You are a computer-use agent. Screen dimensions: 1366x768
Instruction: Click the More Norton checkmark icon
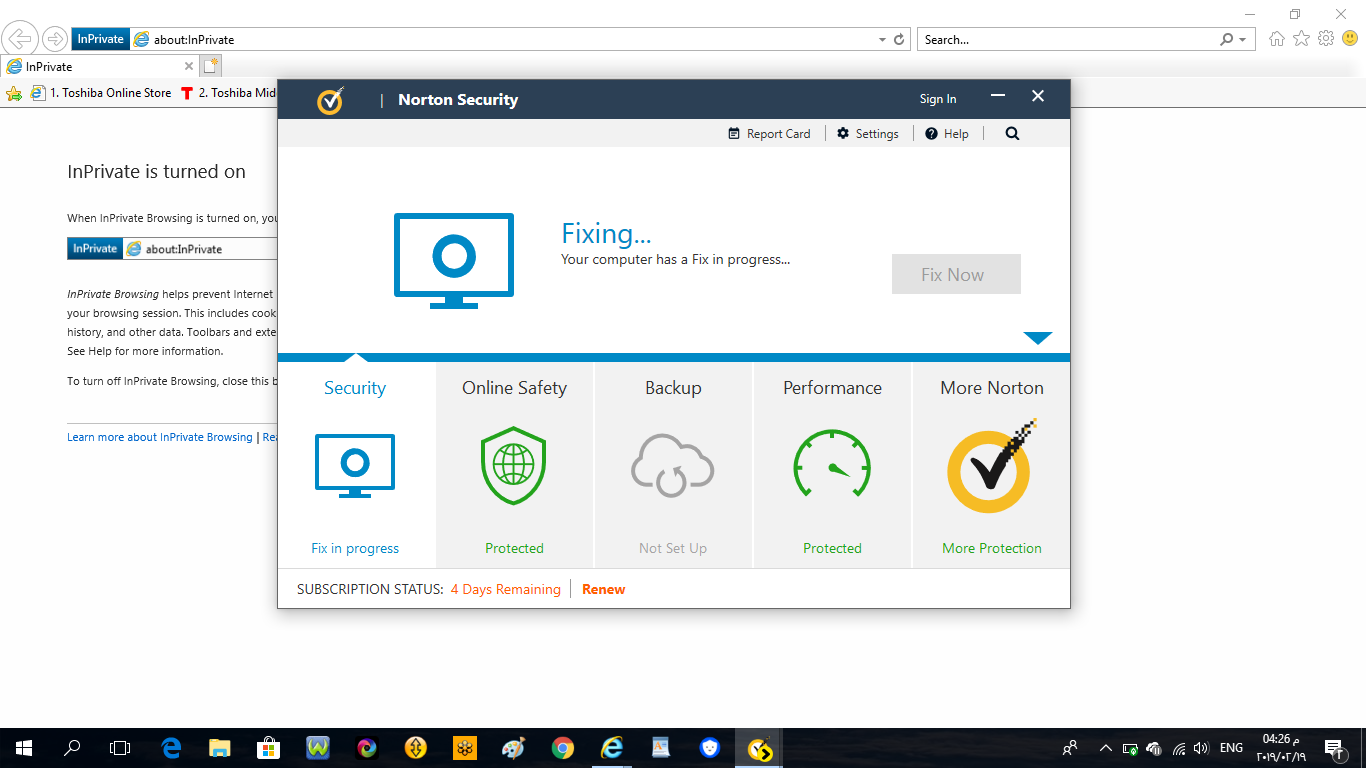pos(991,467)
